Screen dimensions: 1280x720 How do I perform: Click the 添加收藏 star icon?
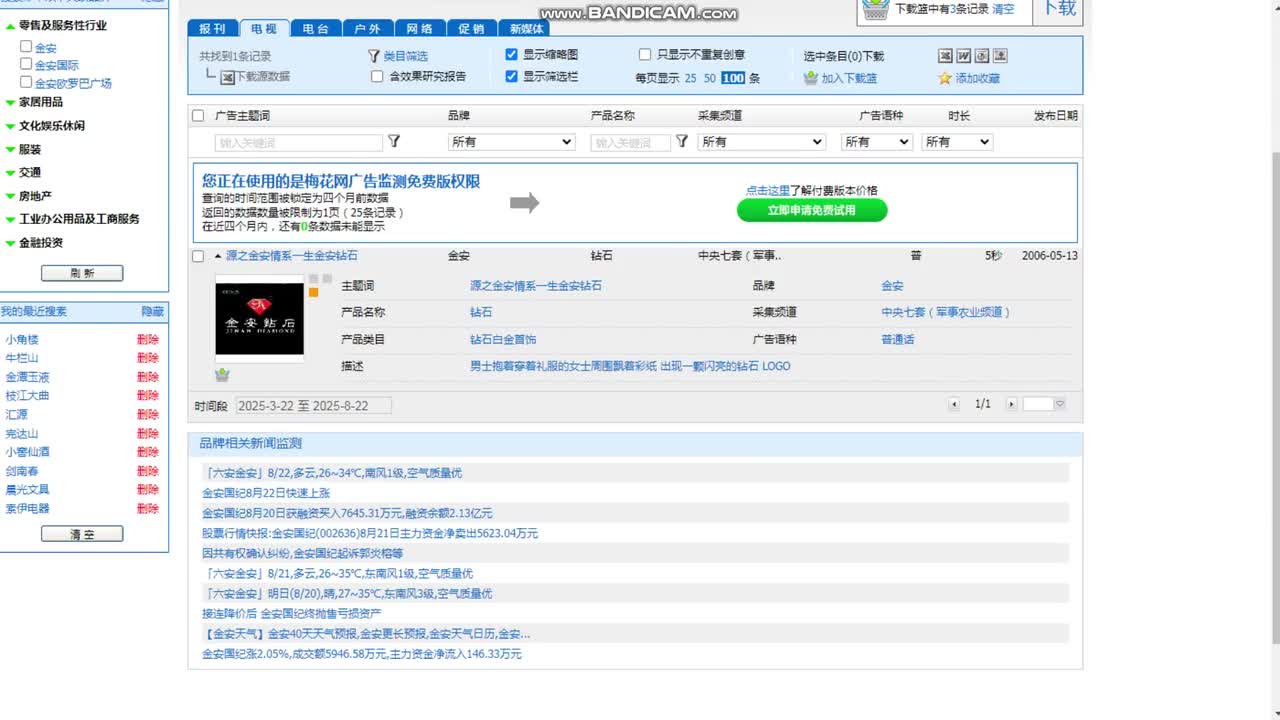click(x=944, y=78)
